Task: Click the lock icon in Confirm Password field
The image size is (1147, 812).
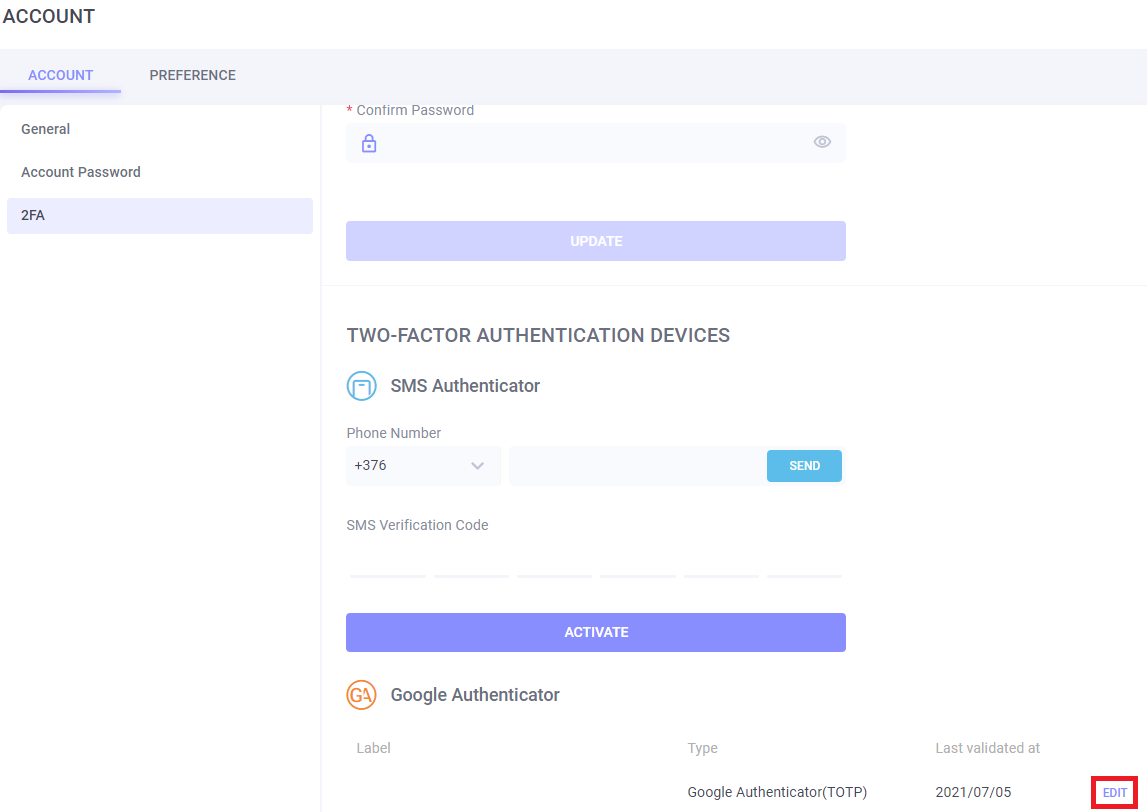Action: coord(369,144)
